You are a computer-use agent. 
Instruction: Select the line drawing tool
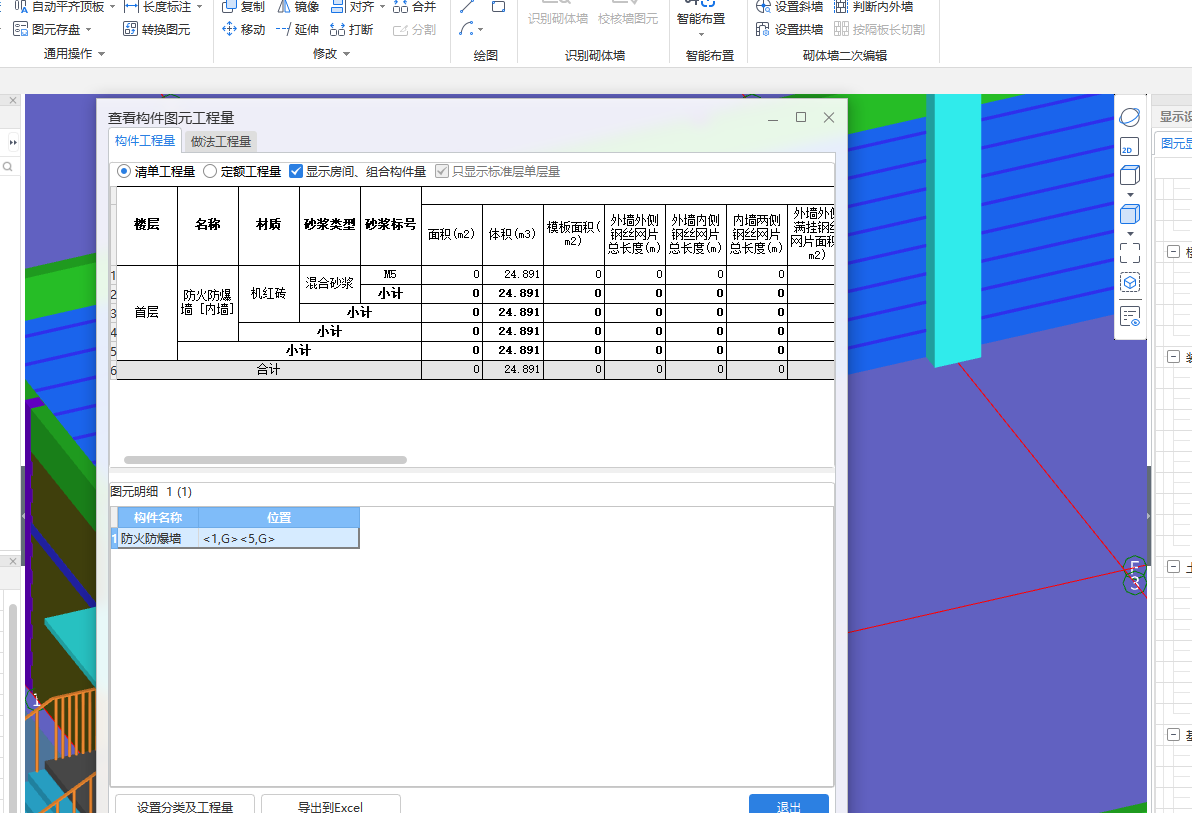point(467,7)
